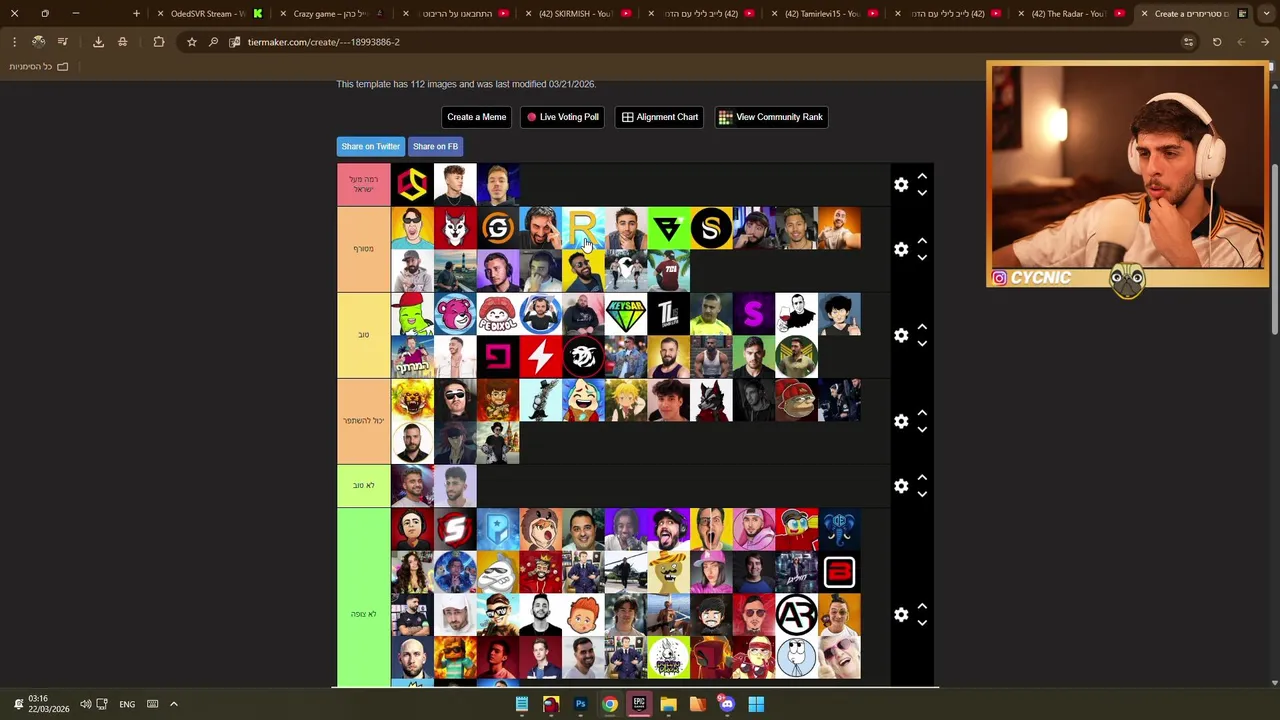Switch to the OdedSVR Stream tab
The image size is (1280, 720).
pos(207,14)
